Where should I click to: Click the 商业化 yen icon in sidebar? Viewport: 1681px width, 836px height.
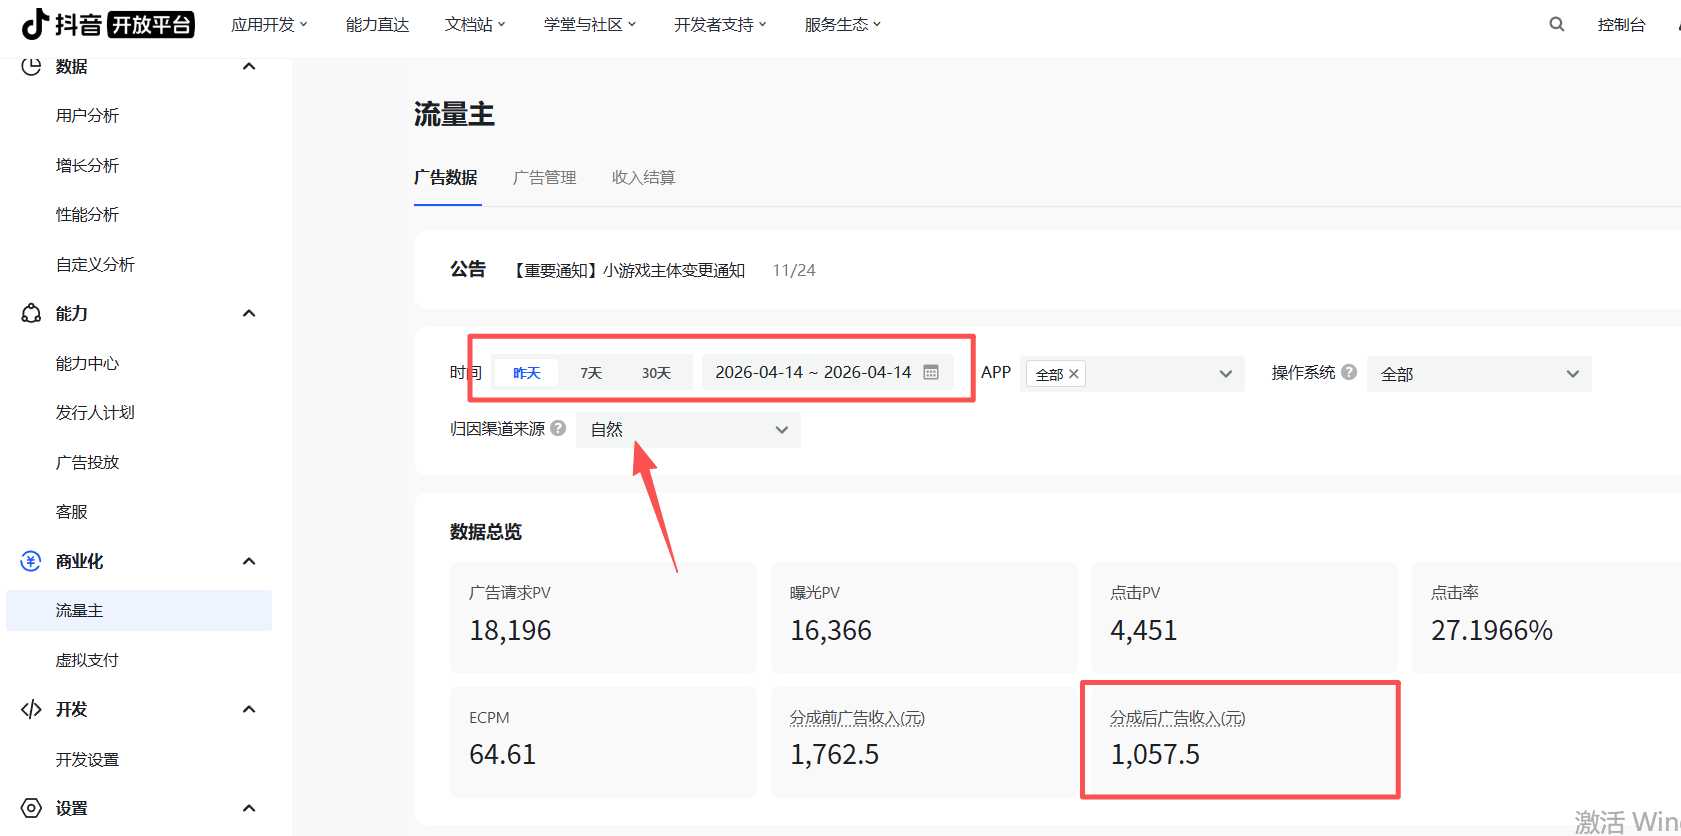(31, 561)
